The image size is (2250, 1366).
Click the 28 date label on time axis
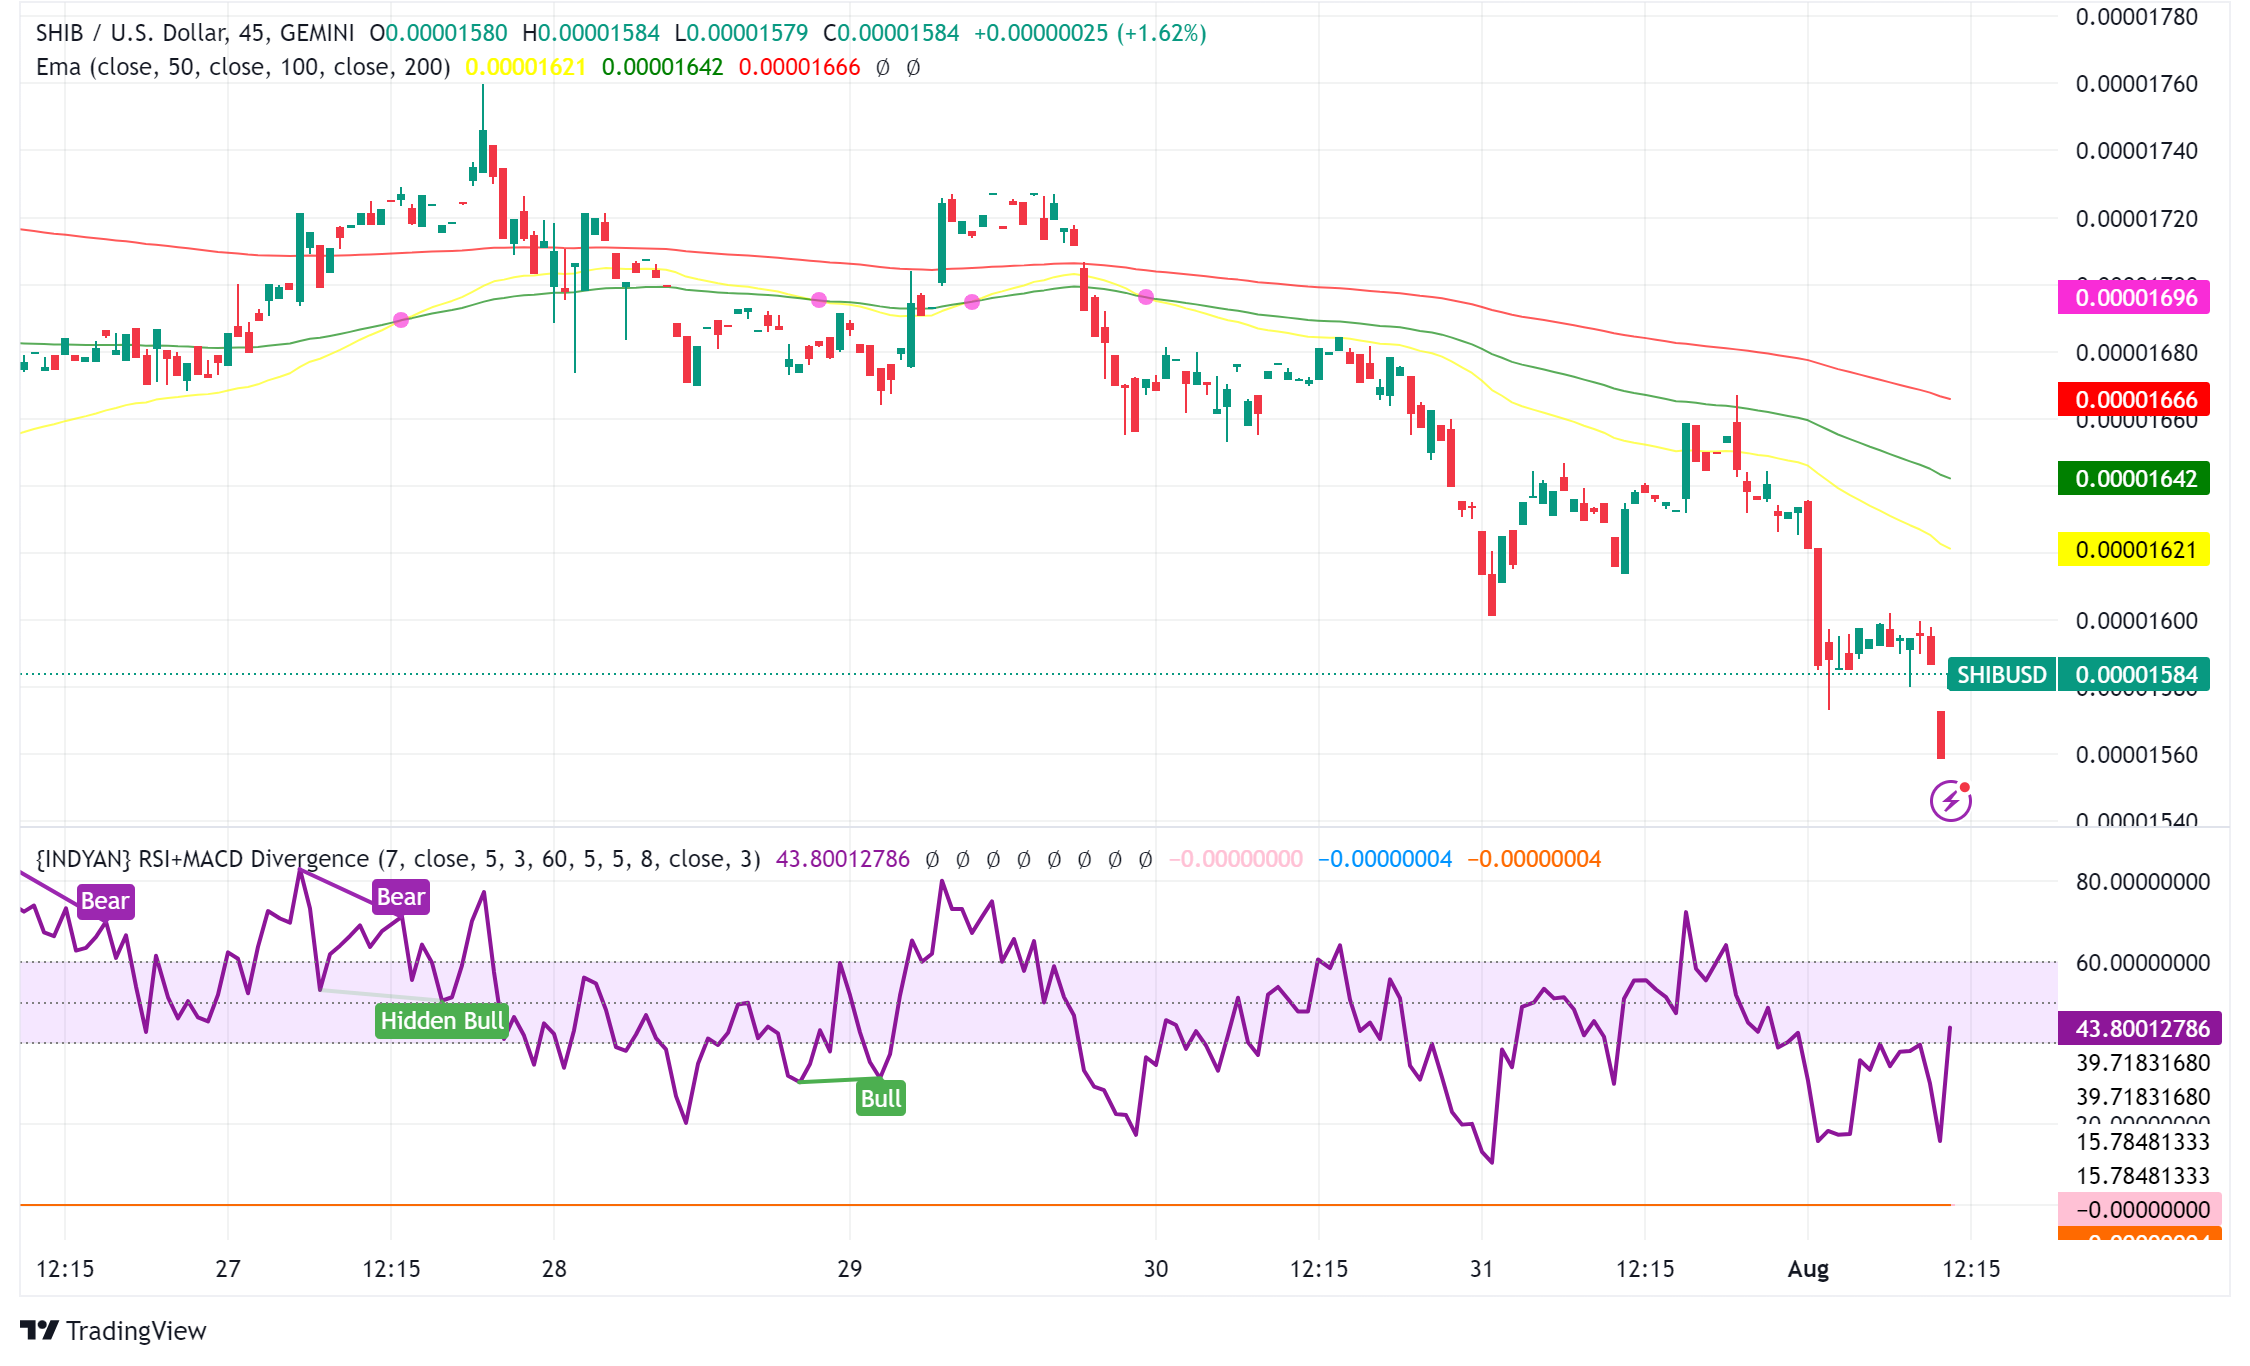[554, 1269]
